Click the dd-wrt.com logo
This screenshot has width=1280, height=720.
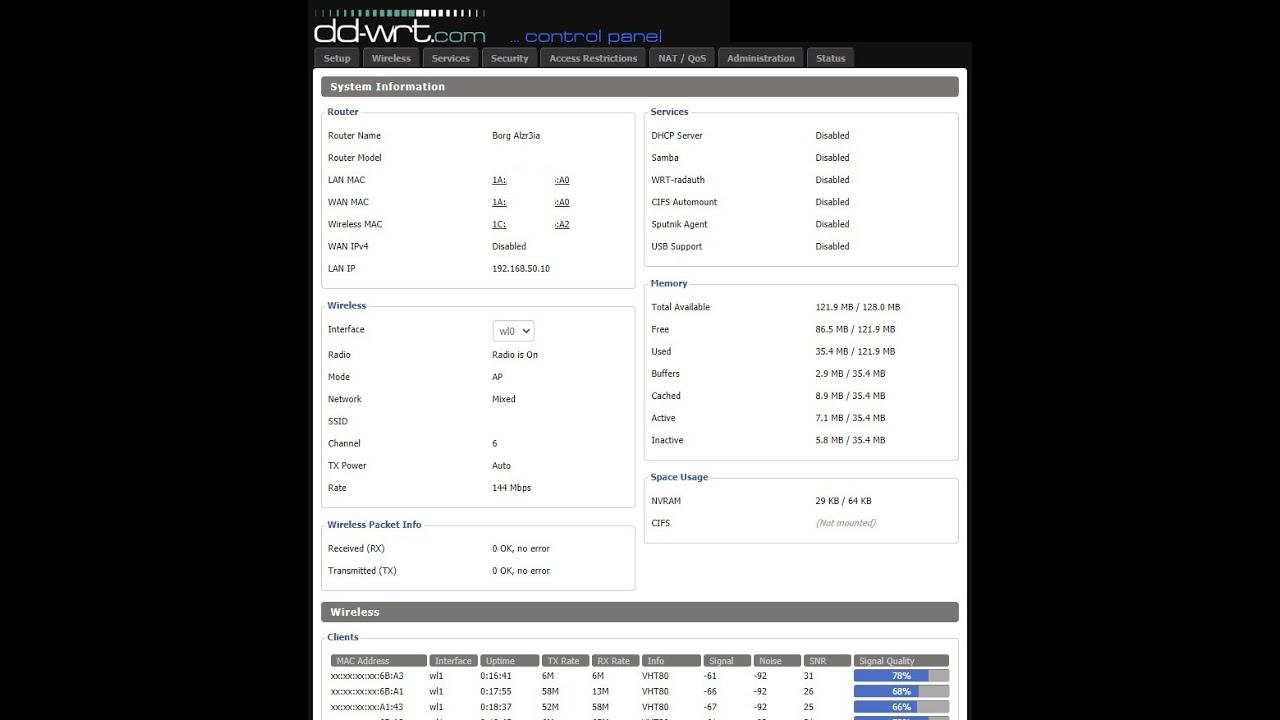tap(400, 27)
